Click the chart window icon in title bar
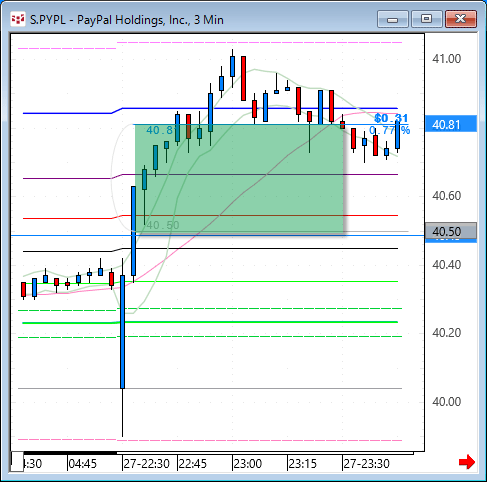The height and width of the screenshot is (482, 487). [x=18, y=19]
